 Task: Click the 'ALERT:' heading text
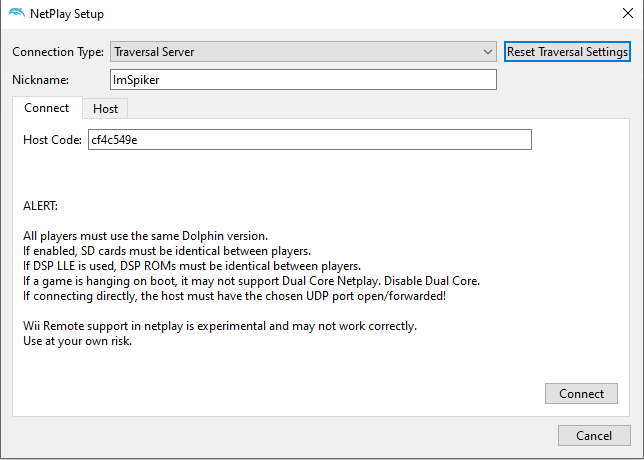(x=40, y=206)
